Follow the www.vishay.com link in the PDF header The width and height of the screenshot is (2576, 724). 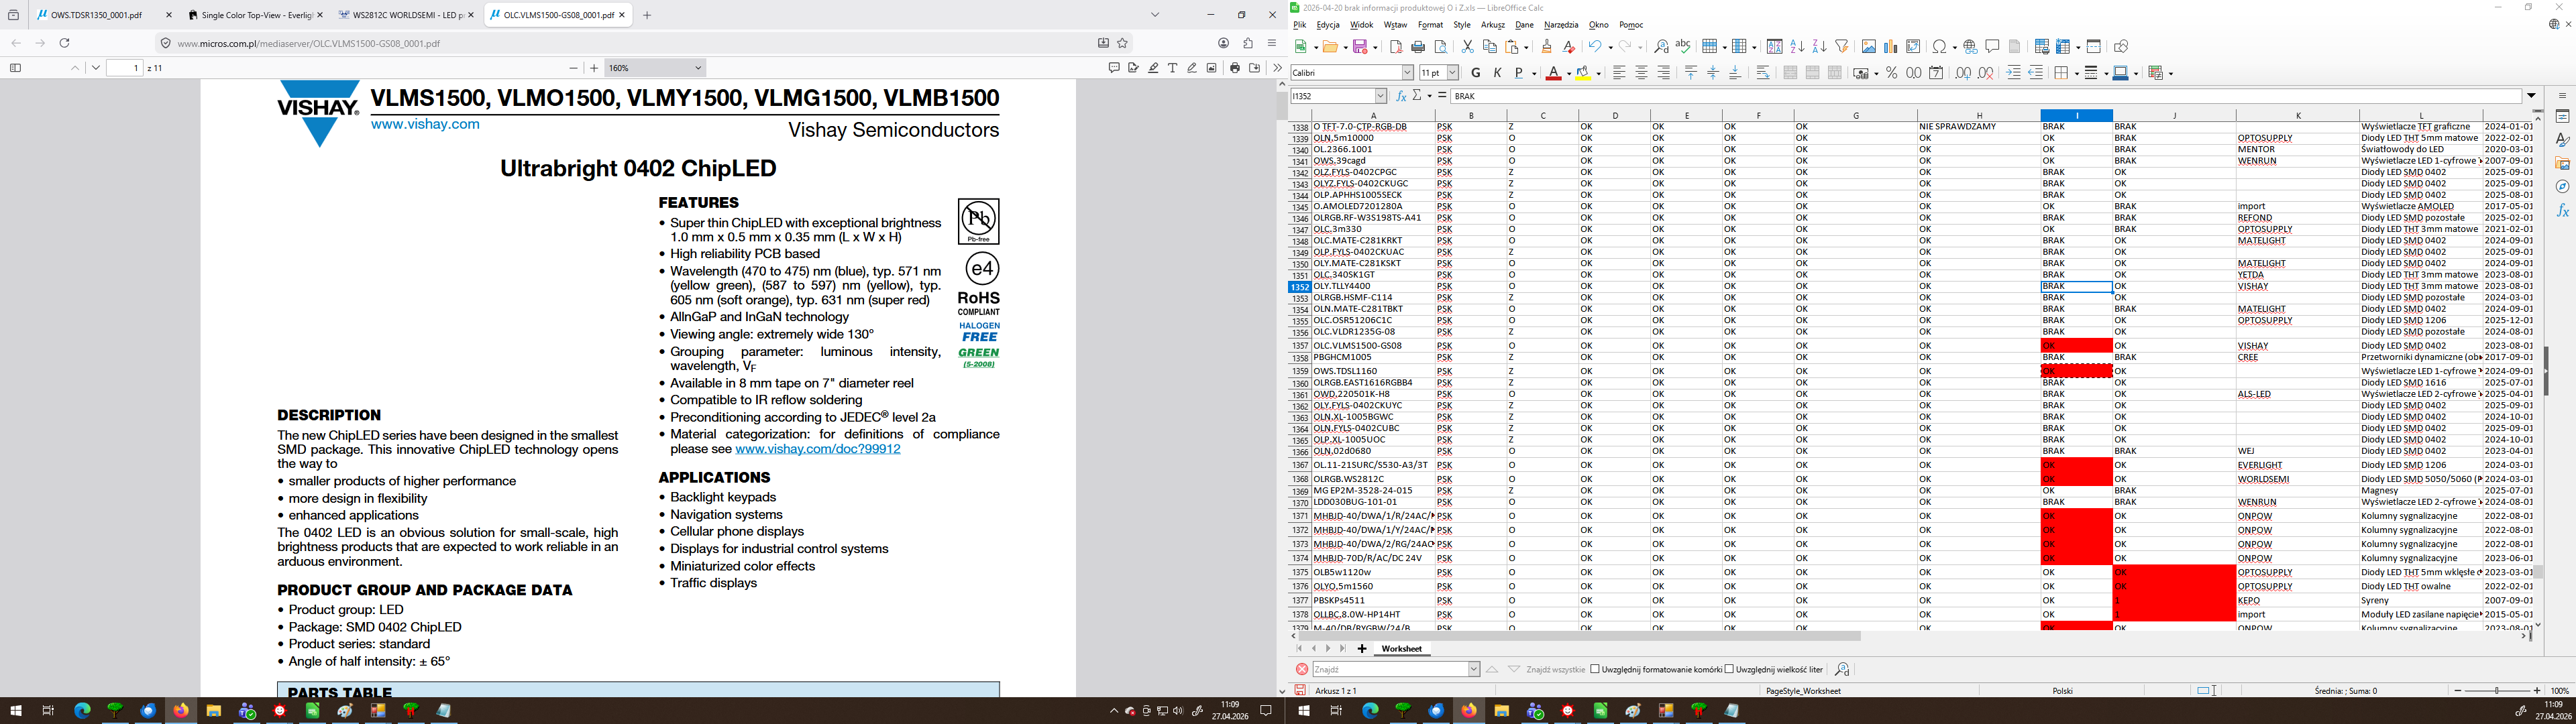425,125
